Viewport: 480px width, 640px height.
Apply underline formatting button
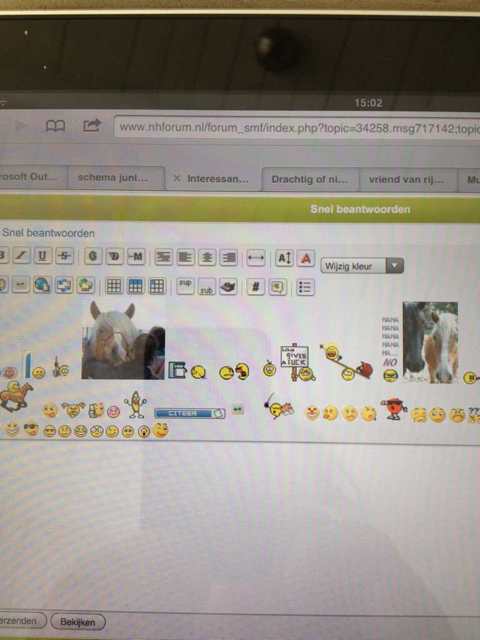click(42, 256)
